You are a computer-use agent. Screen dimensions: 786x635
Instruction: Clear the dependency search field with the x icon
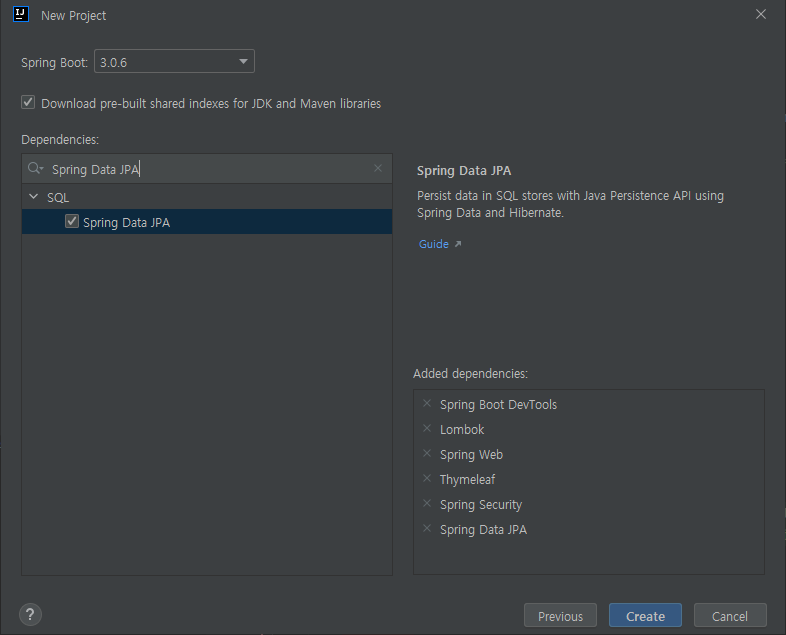pyautogui.click(x=378, y=168)
